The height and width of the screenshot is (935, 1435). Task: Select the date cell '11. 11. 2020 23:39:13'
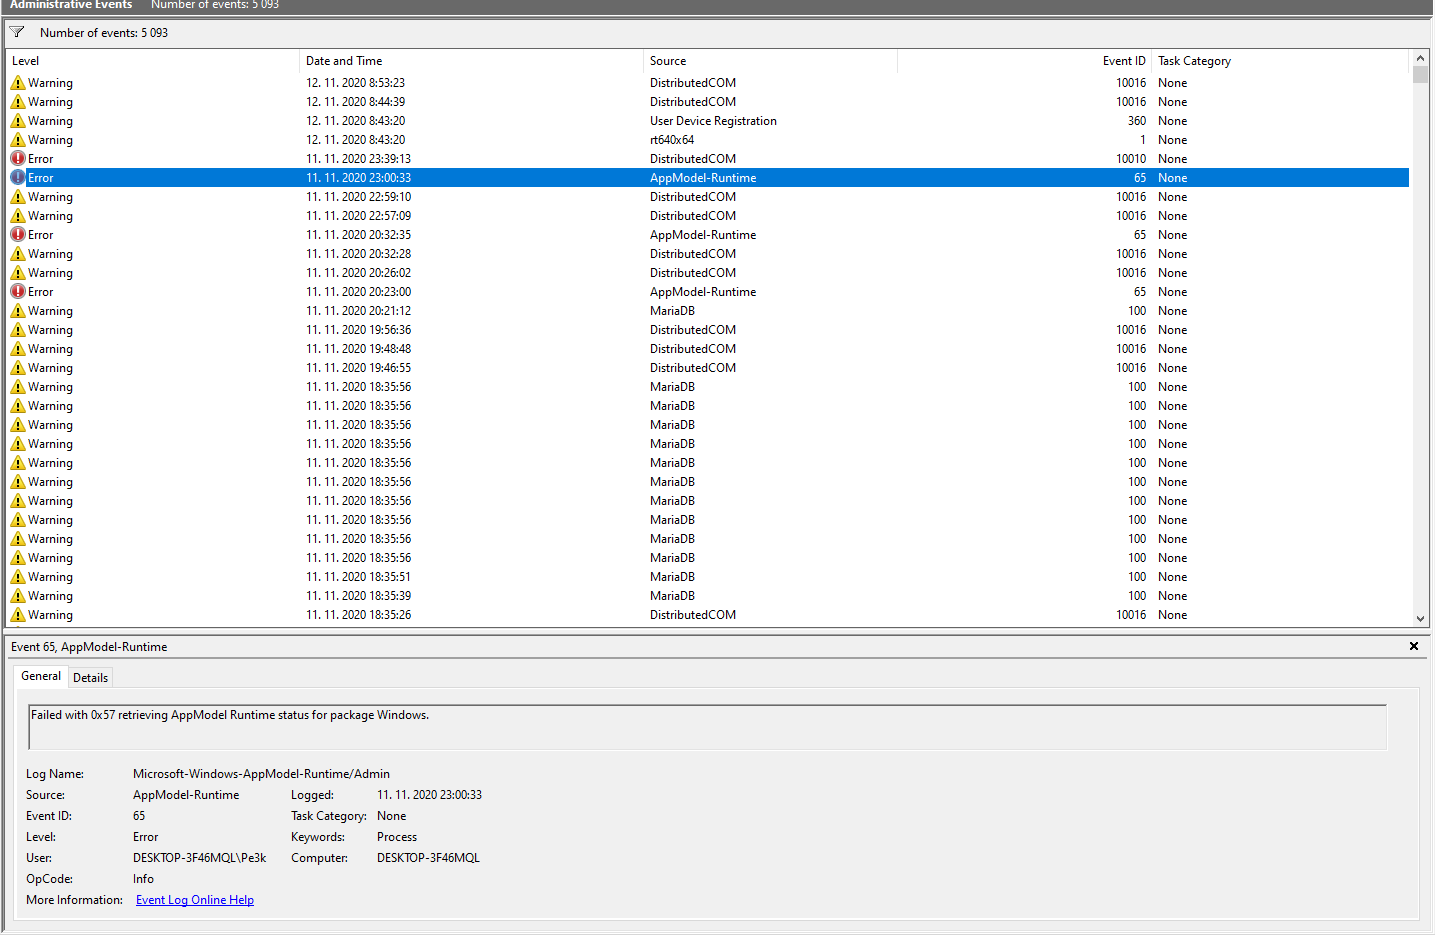pyautogui.click(x=358, y=159)
